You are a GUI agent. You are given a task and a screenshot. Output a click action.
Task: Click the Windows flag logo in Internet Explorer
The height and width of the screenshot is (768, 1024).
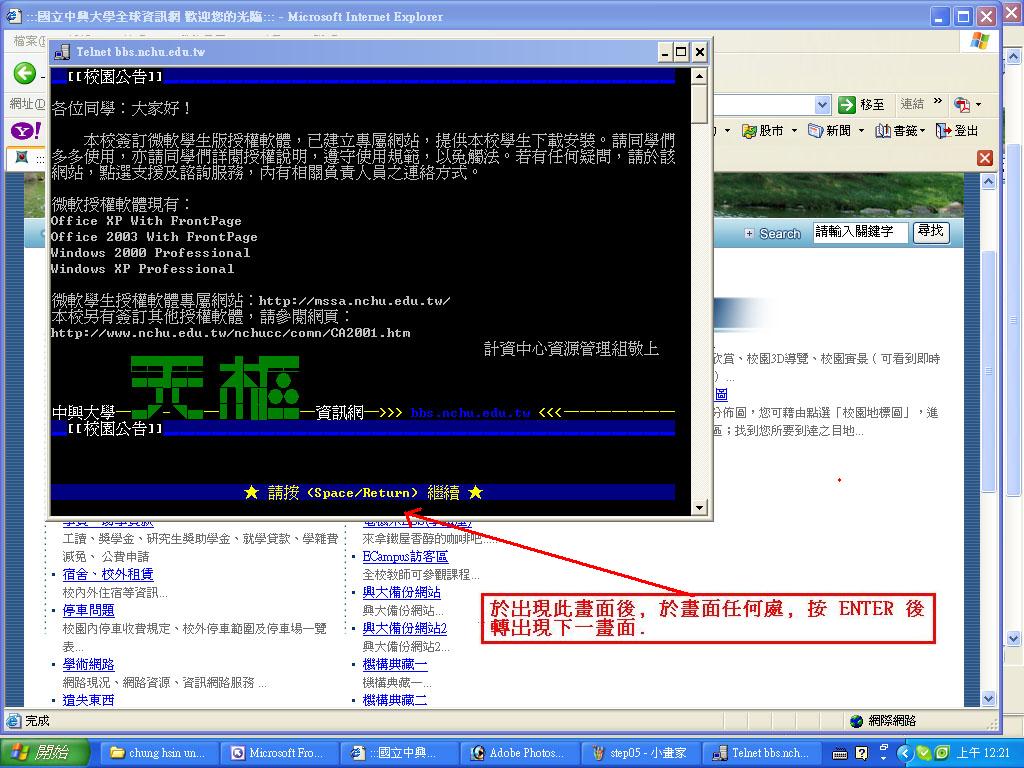pos(979,41)
